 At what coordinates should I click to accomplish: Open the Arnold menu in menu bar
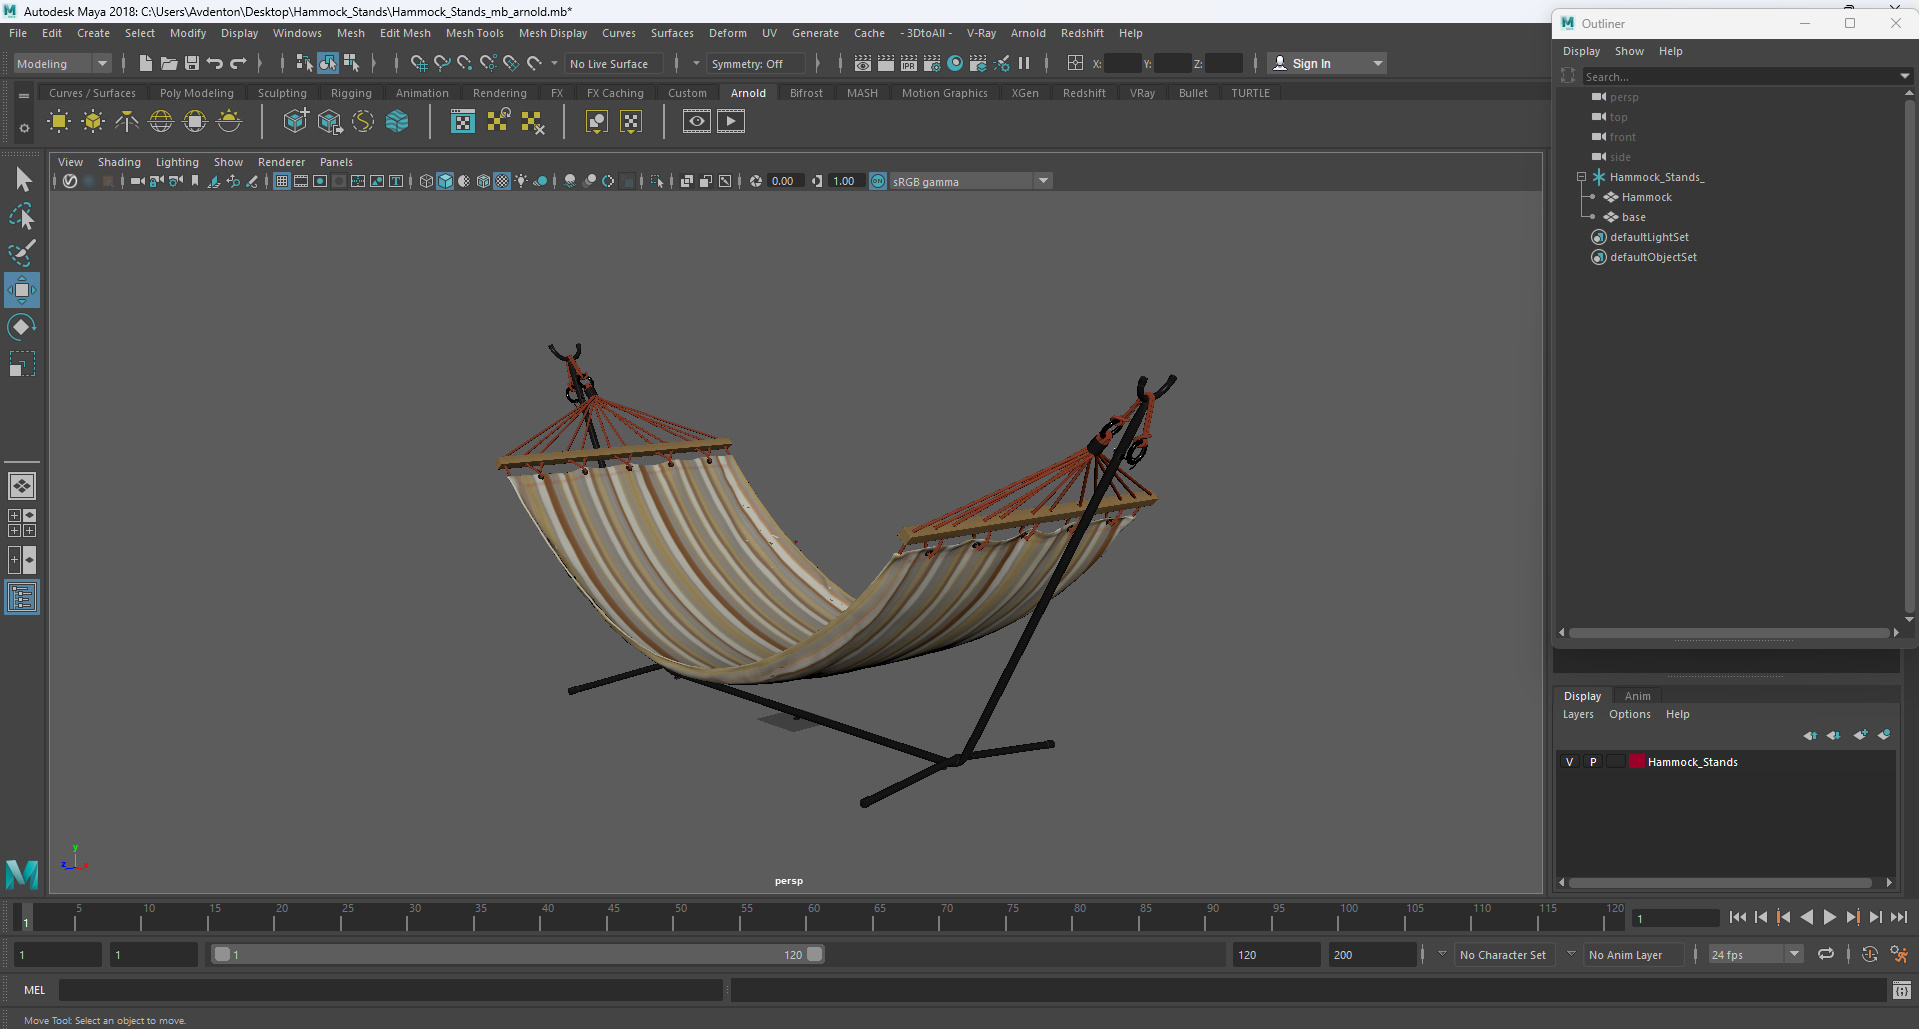1028,33
